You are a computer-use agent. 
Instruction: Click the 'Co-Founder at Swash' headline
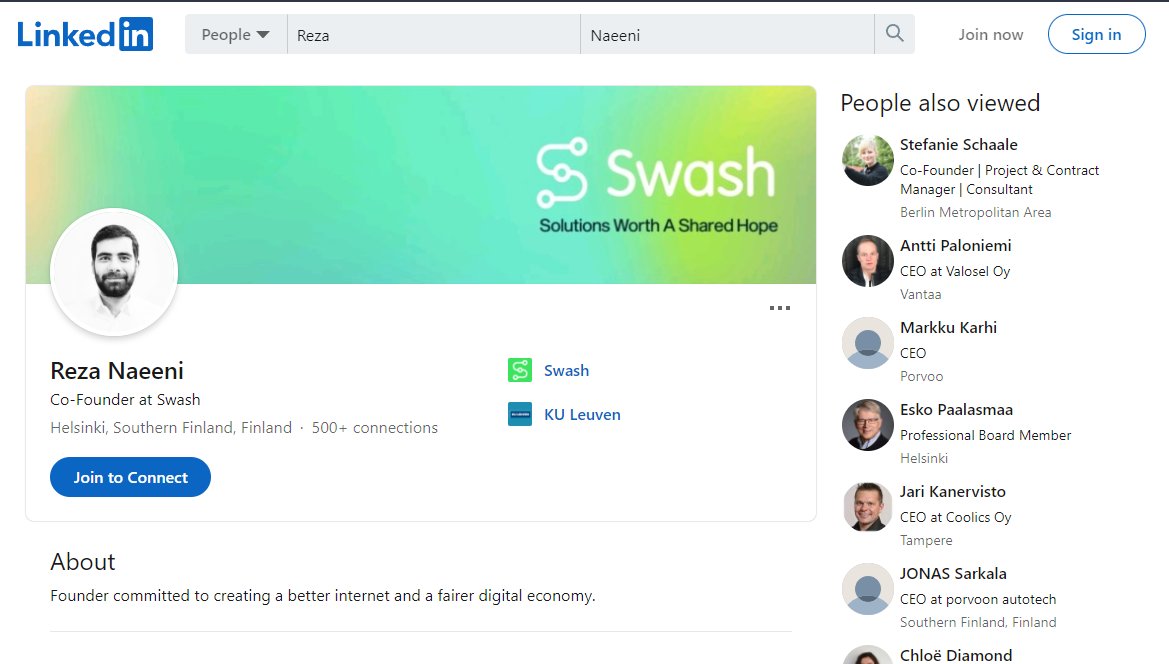pos(125,399)
